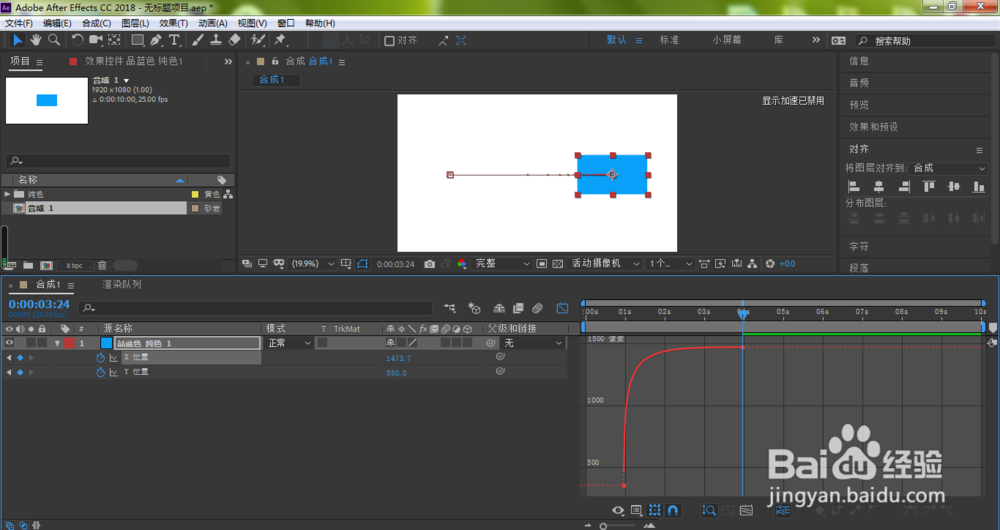Click layer 1 red label color
Screen dimensions: 1000x530
[69, 343]
